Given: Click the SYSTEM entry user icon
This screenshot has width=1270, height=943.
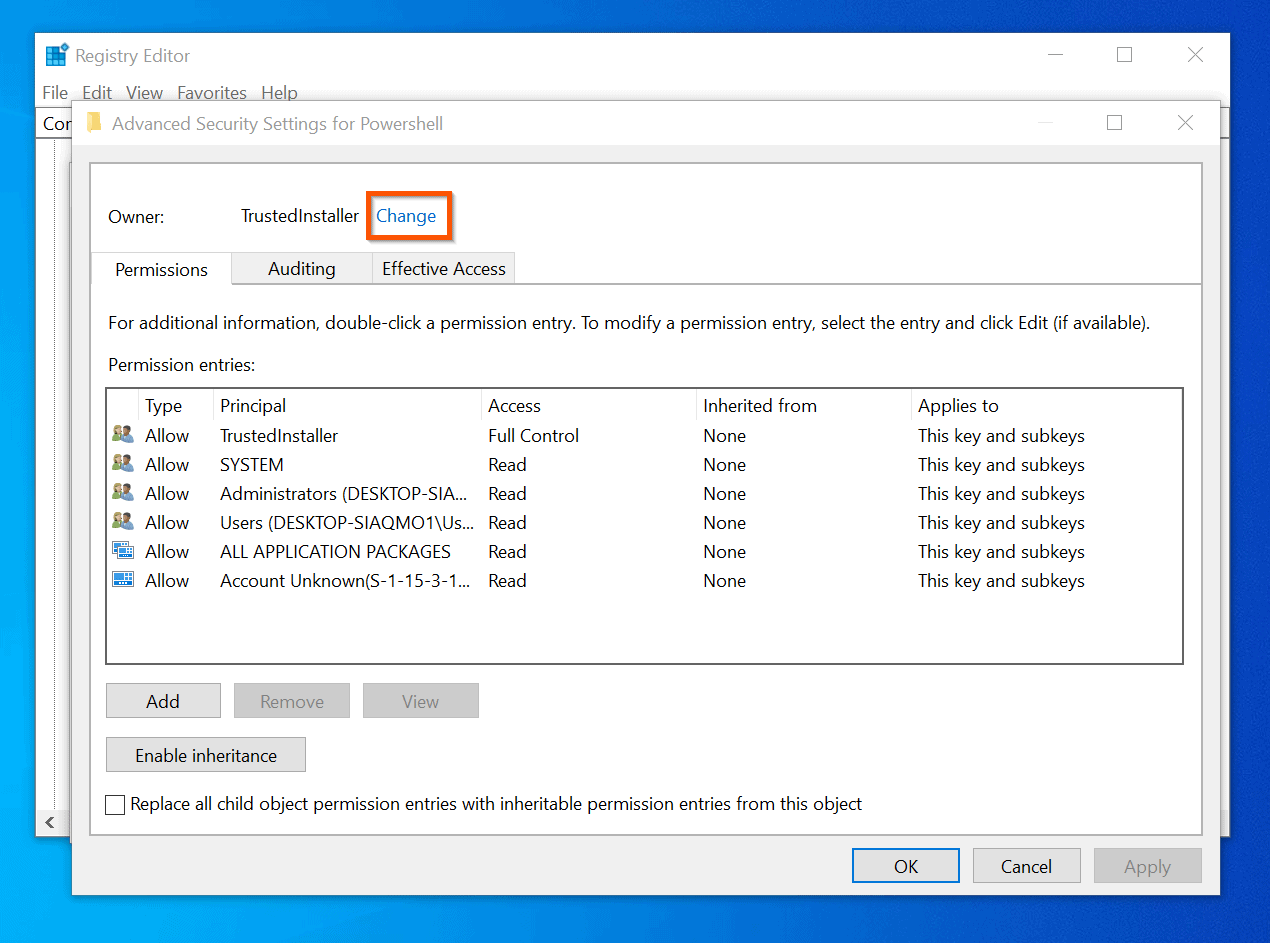Looking at the screenshot, I should click(x=123, y=464).
